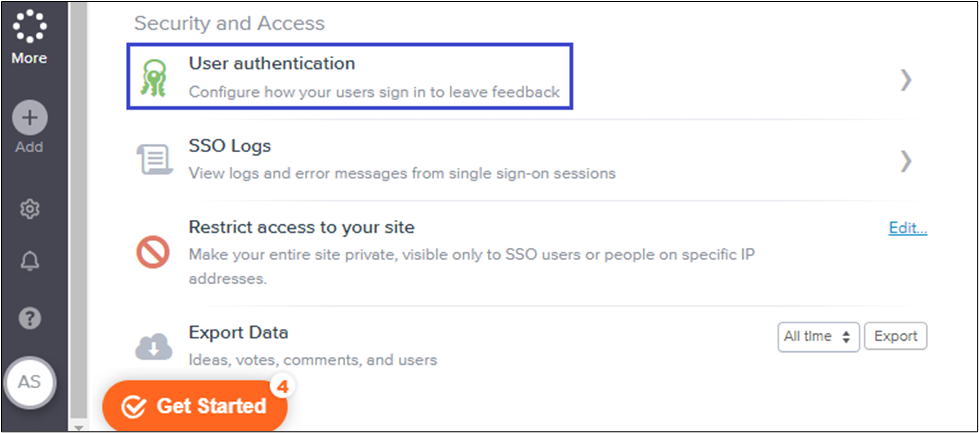Click the Export Data heading text
This screenshot has height=433, width=979.
pos(238,333)
